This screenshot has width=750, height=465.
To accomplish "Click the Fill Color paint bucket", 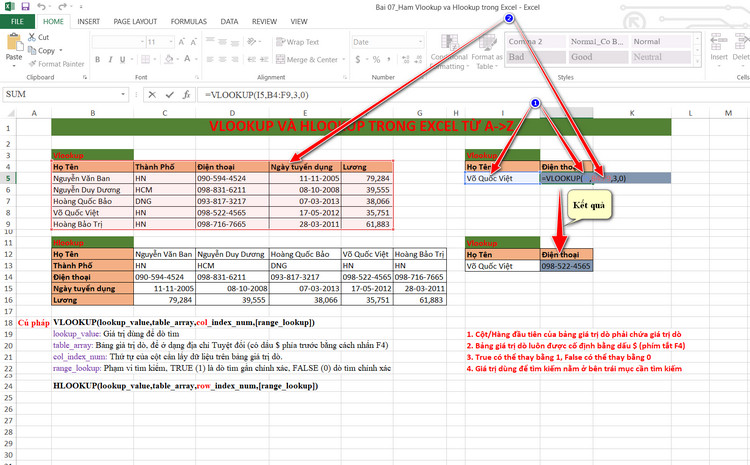I will tap(168, 59).
